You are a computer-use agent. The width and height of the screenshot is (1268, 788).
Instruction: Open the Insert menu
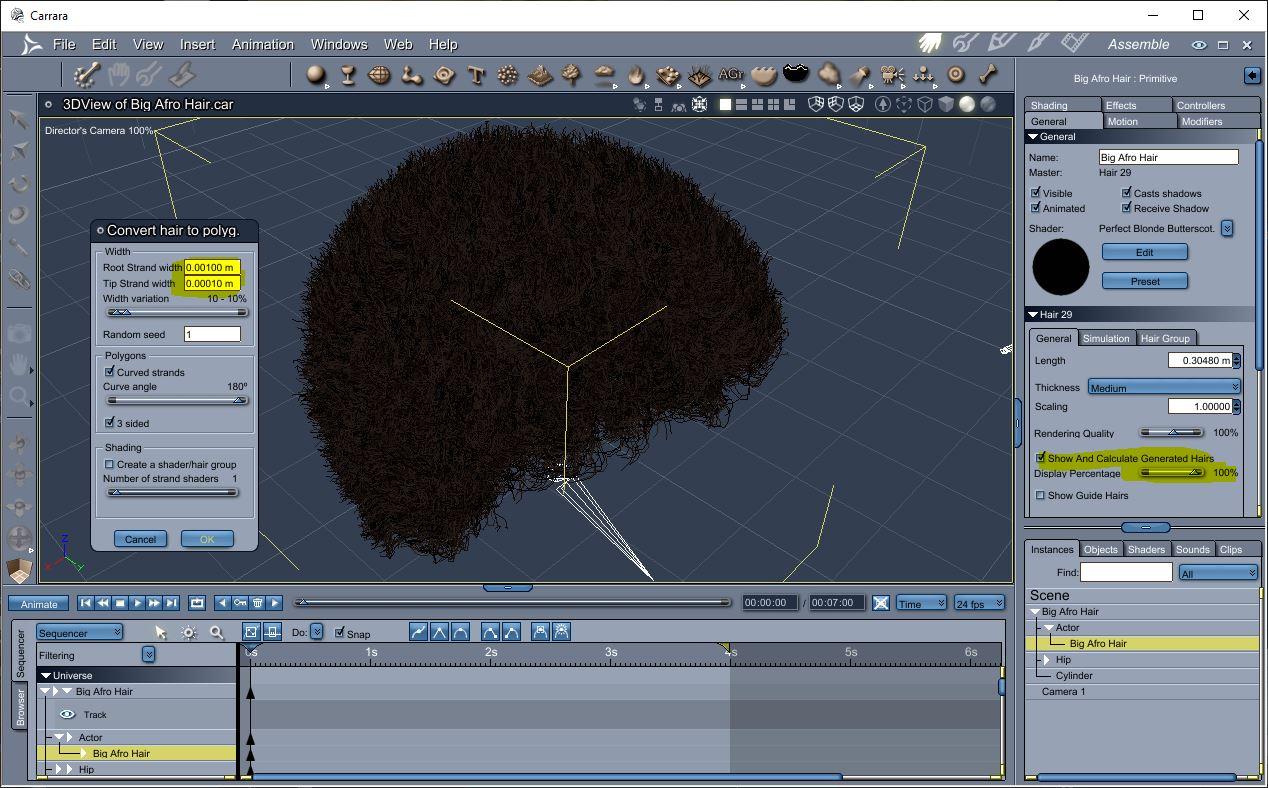(197, 44)
